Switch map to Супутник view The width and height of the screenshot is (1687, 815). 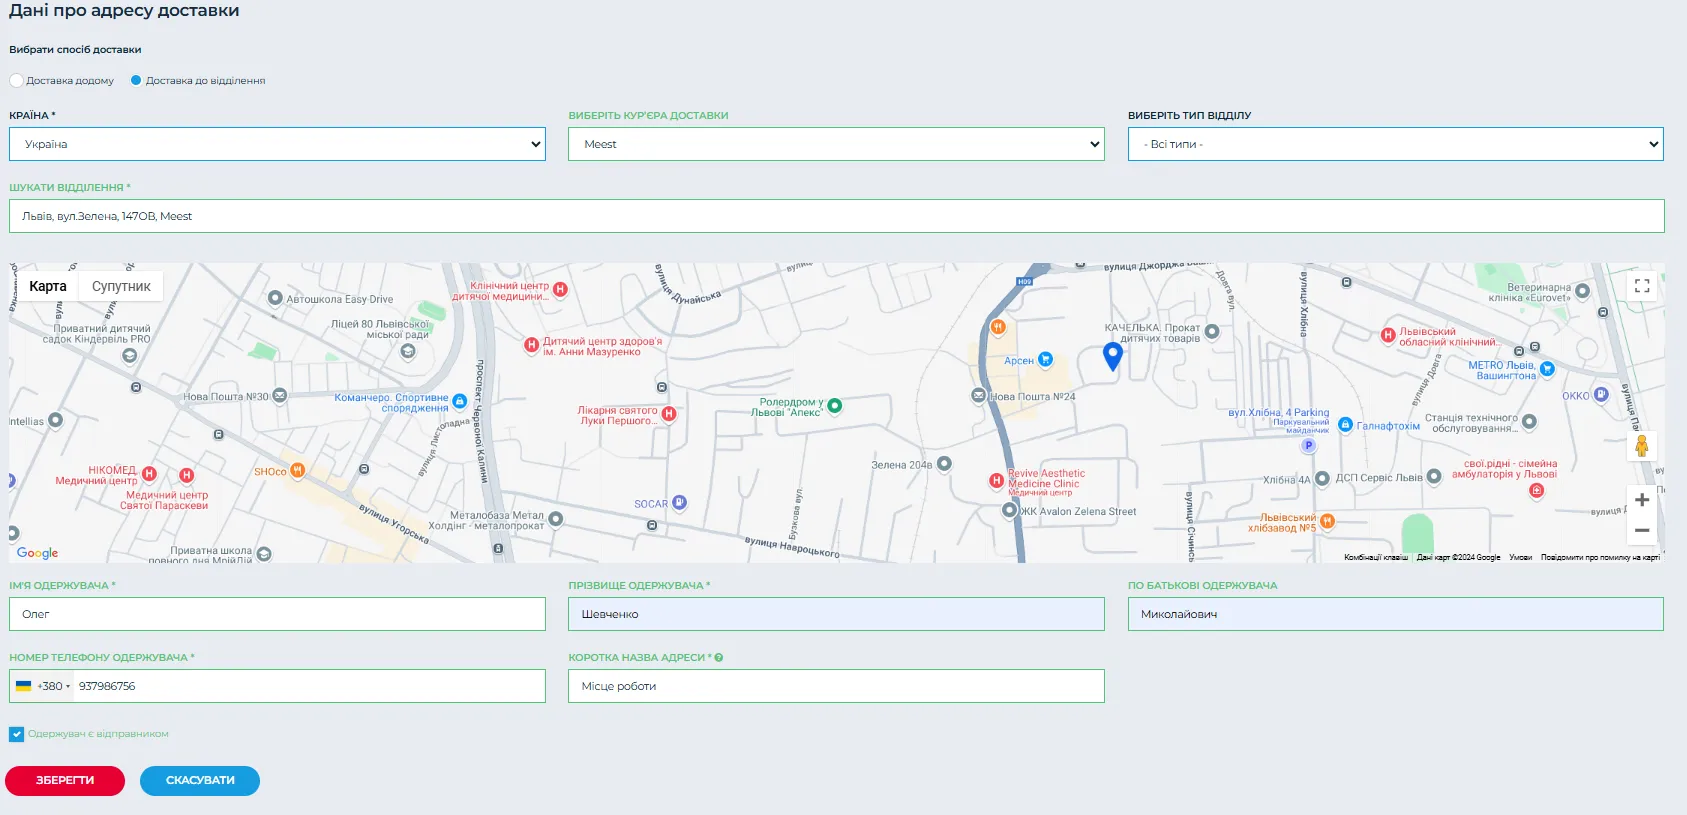[x=121, y=287]
